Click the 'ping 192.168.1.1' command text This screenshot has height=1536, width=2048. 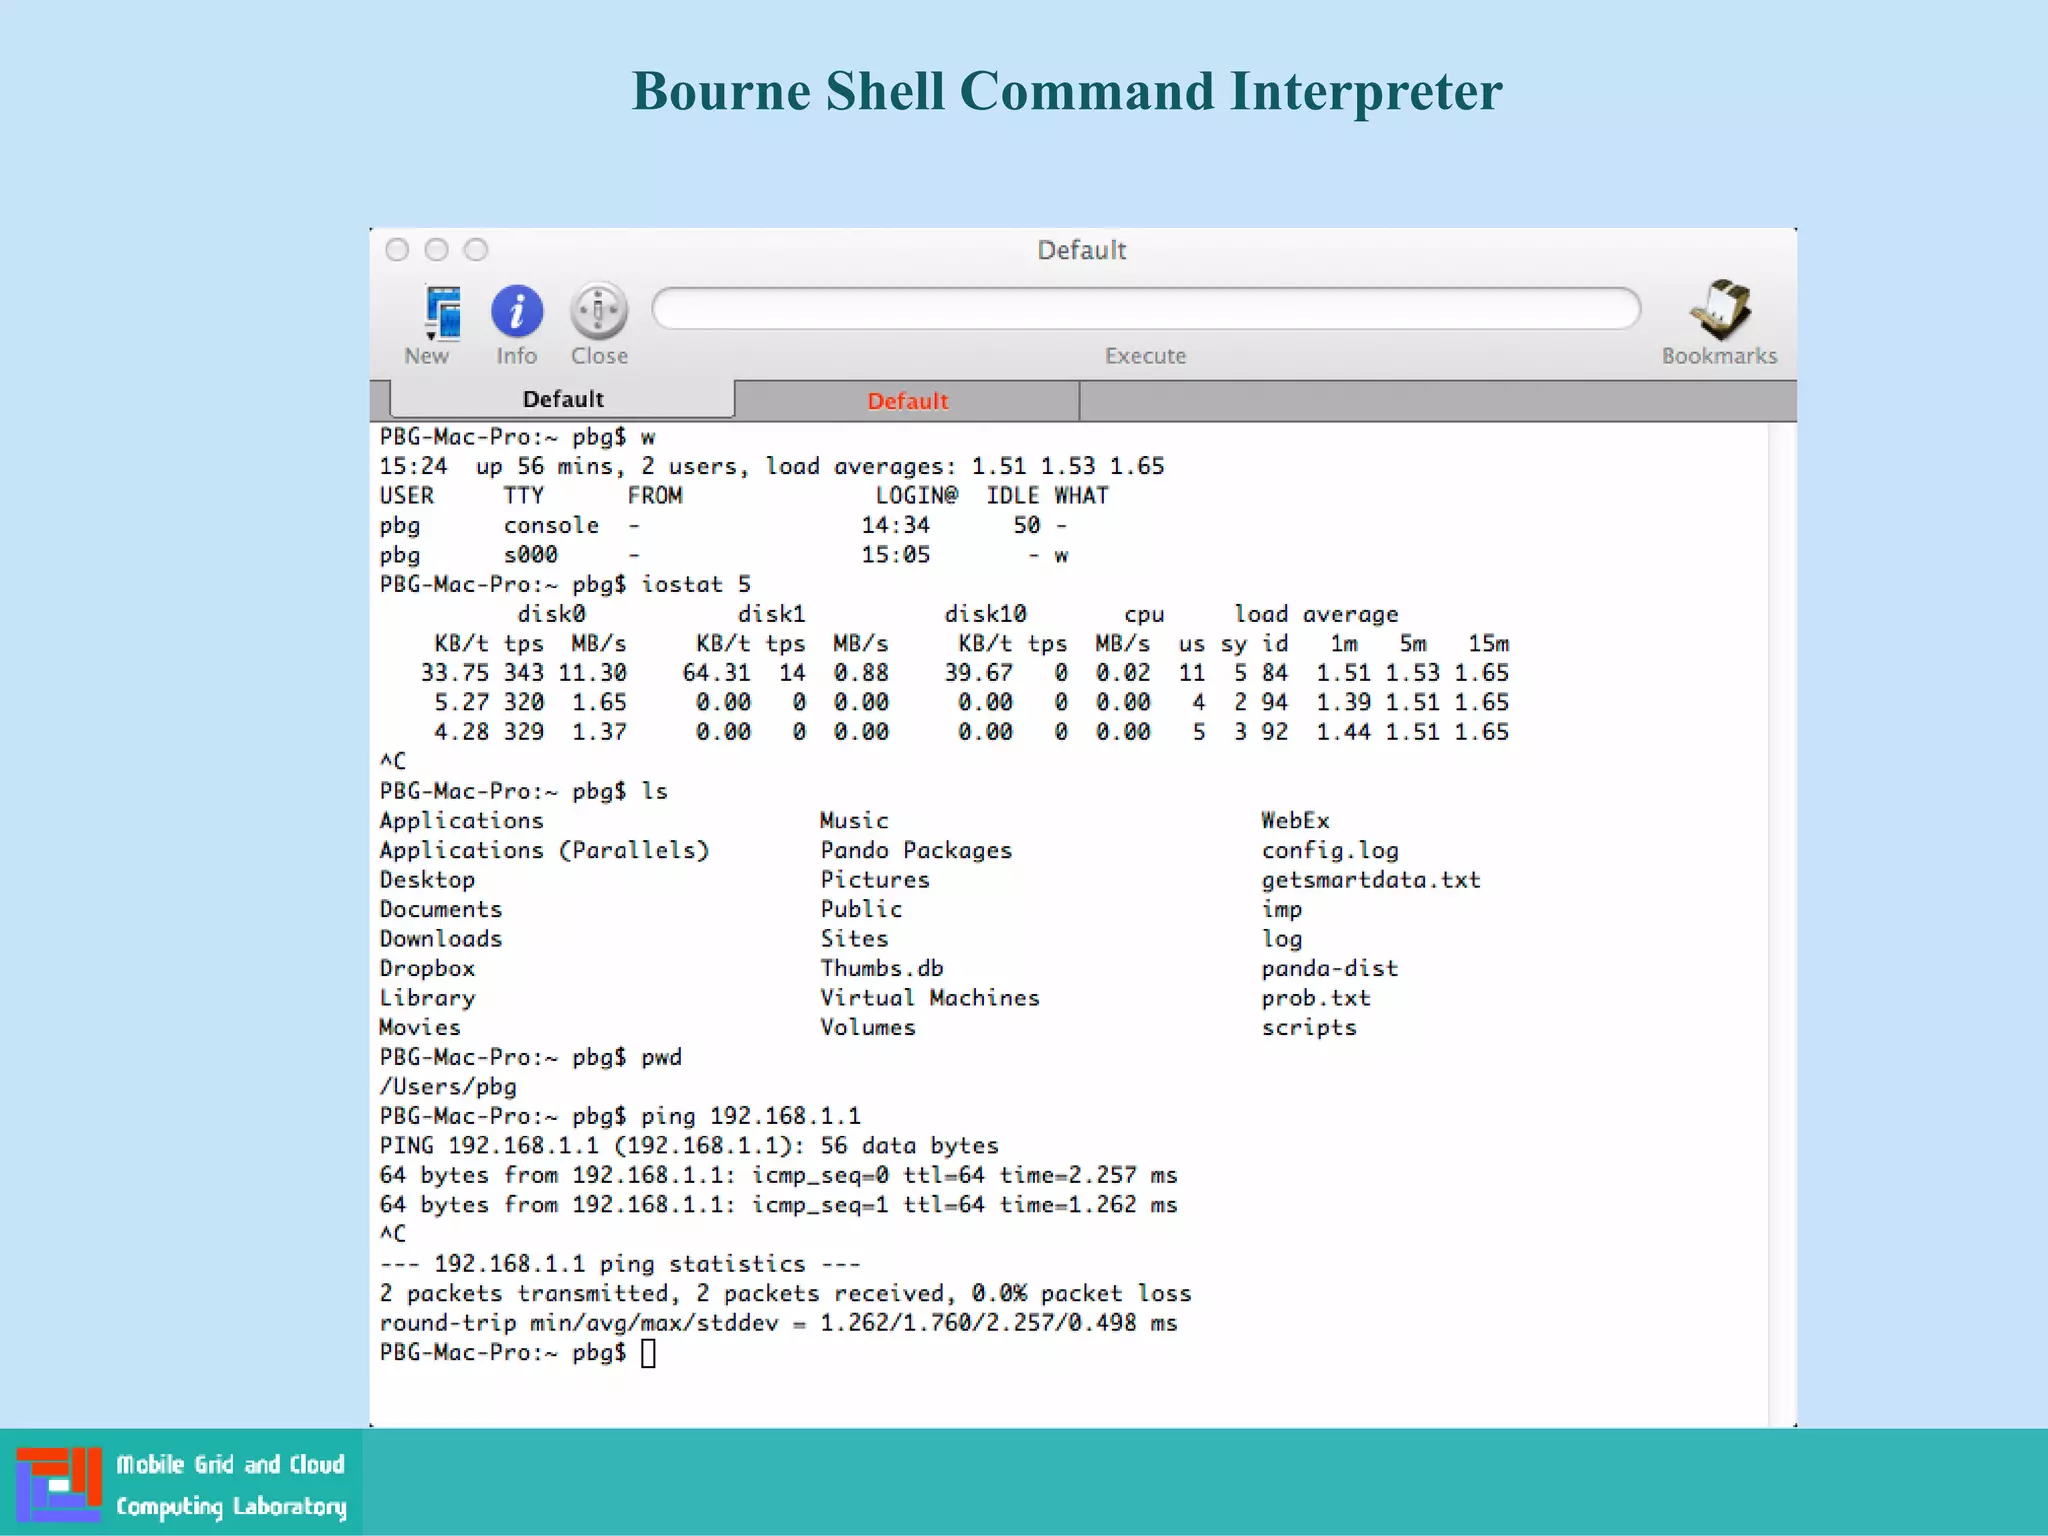(751, 1116)
